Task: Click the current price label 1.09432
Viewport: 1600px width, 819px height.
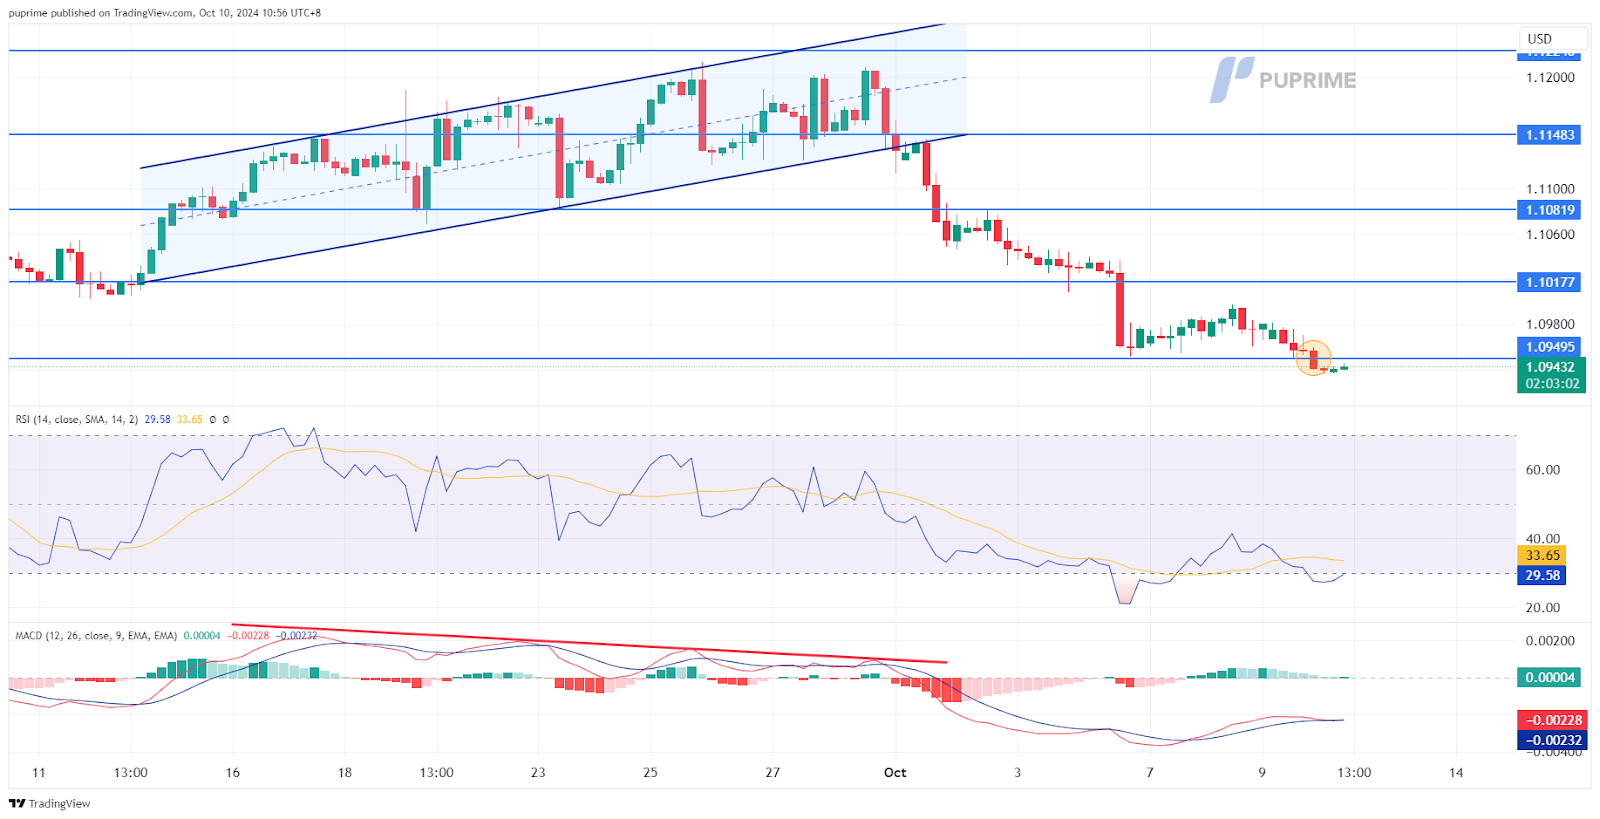Action: click(x=1551, y=367)
